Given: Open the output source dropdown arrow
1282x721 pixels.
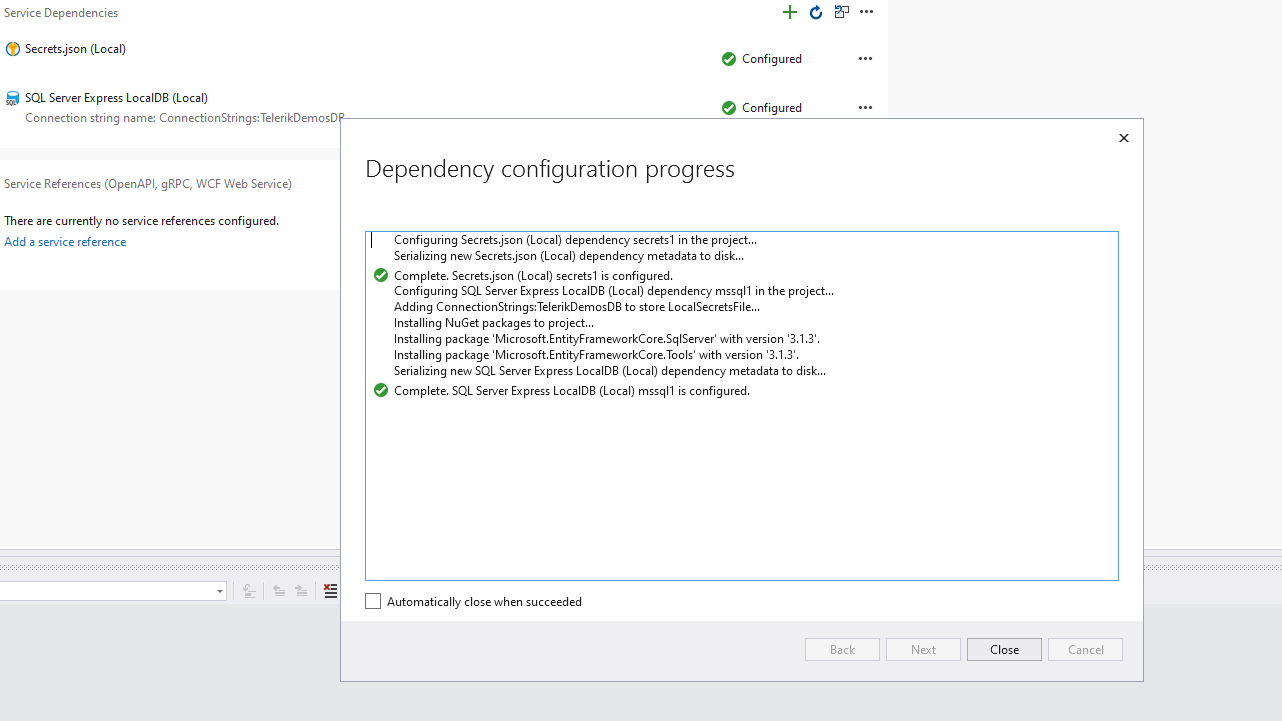Looking at the screenshot, I should coord(219,592).
